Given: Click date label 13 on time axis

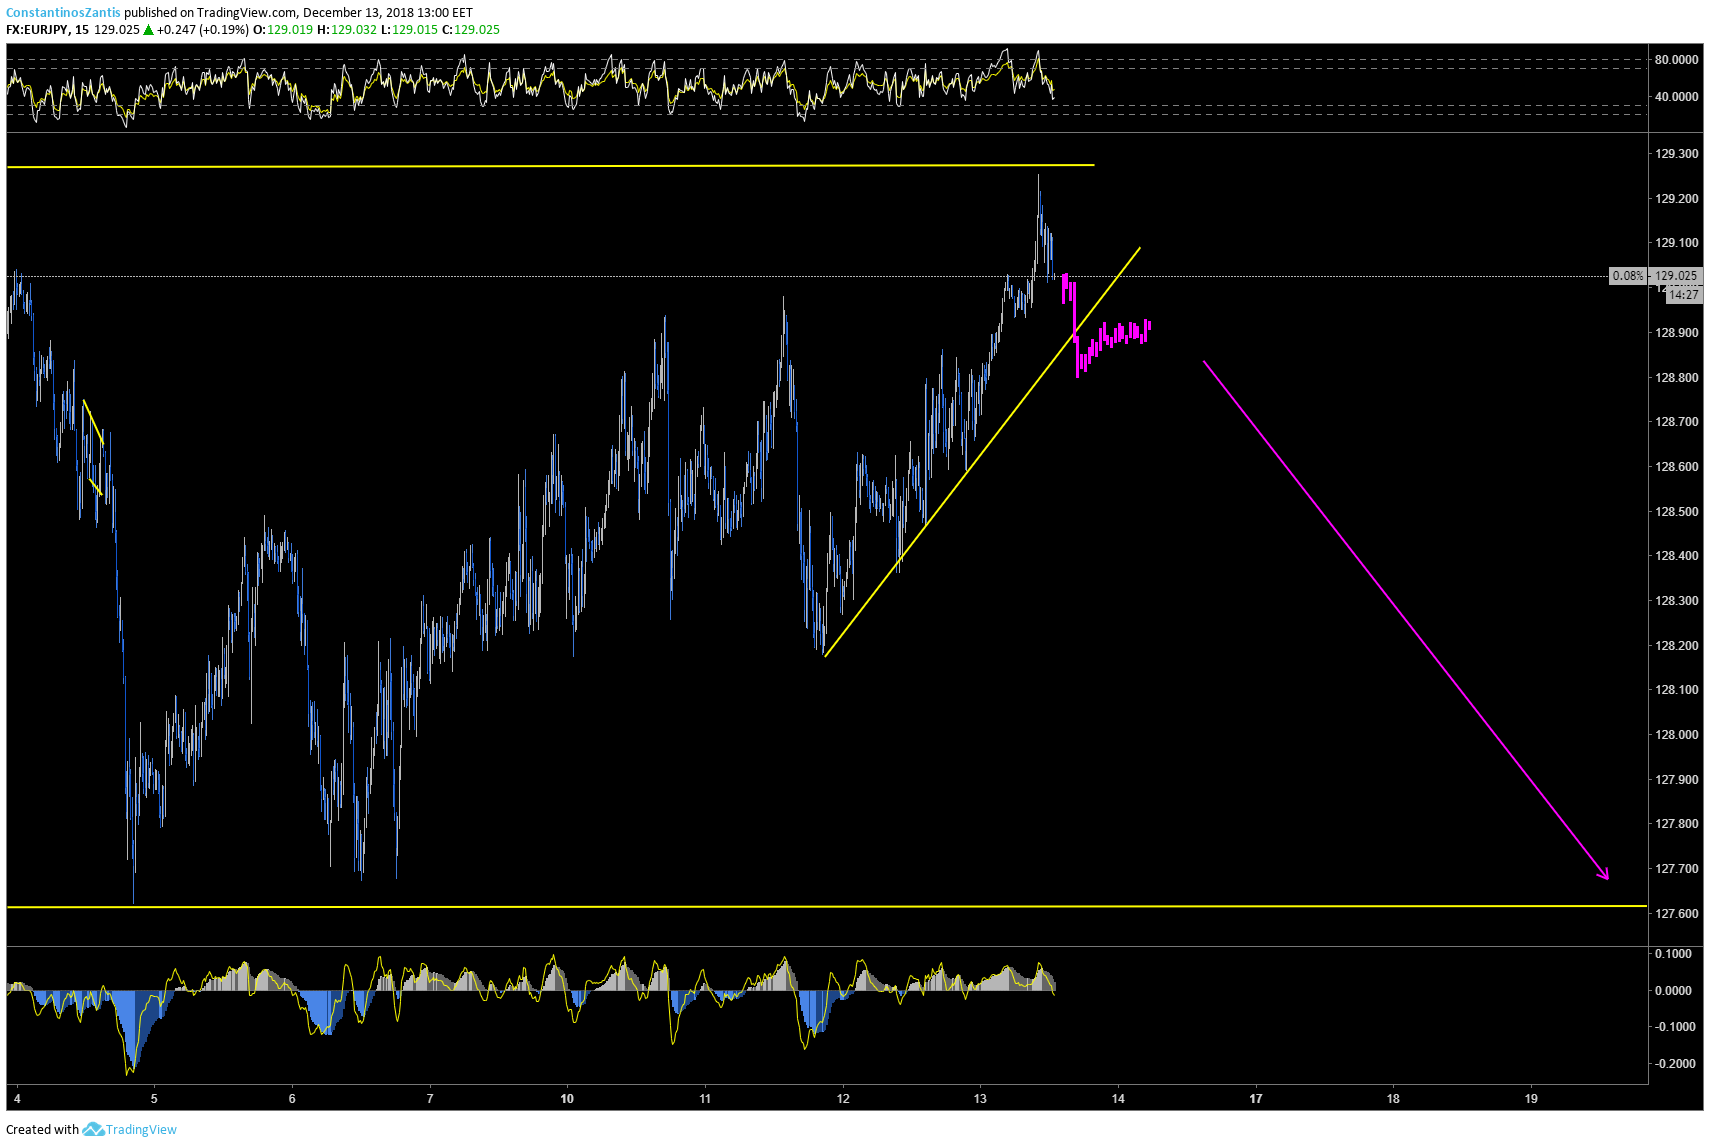Looking at the screenshot, I should coord(980,1099).
